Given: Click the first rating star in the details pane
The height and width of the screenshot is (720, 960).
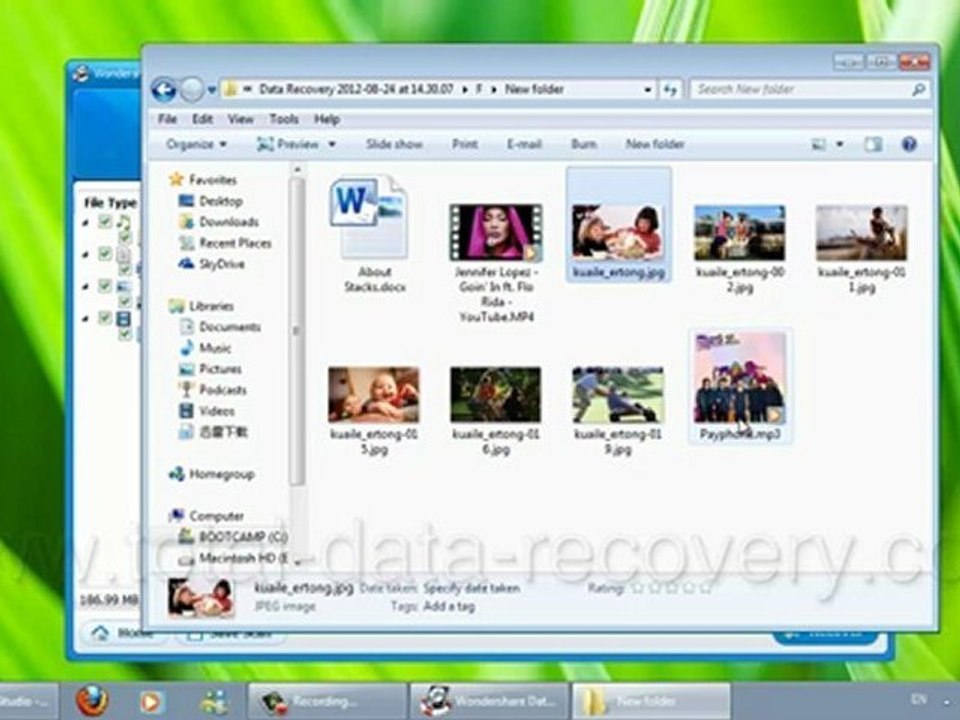Looking at the screenshot, I should (637, 588).
